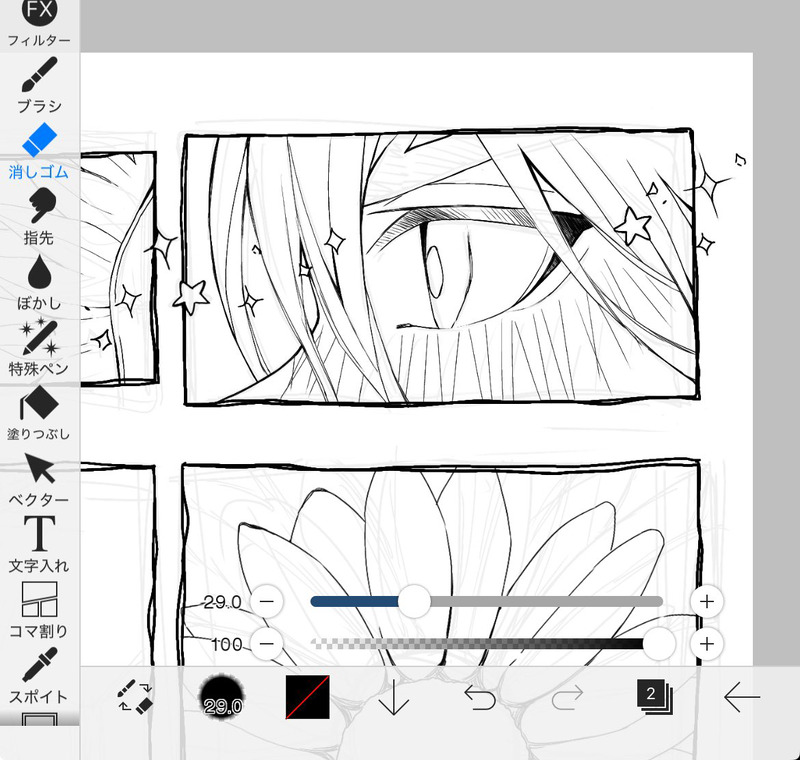
Task: Open the layers panel showing 2
Action: pyautogui.click(x=655, y=696)
